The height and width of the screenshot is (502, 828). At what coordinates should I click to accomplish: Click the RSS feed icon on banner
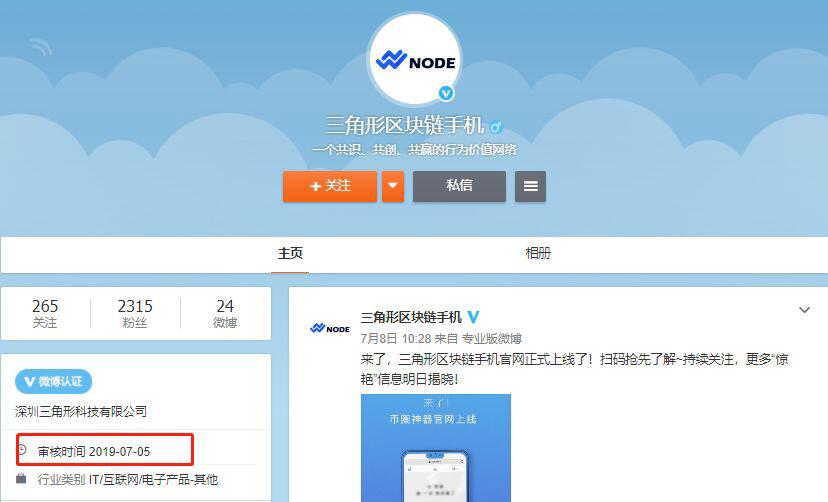tap(41, 48)
